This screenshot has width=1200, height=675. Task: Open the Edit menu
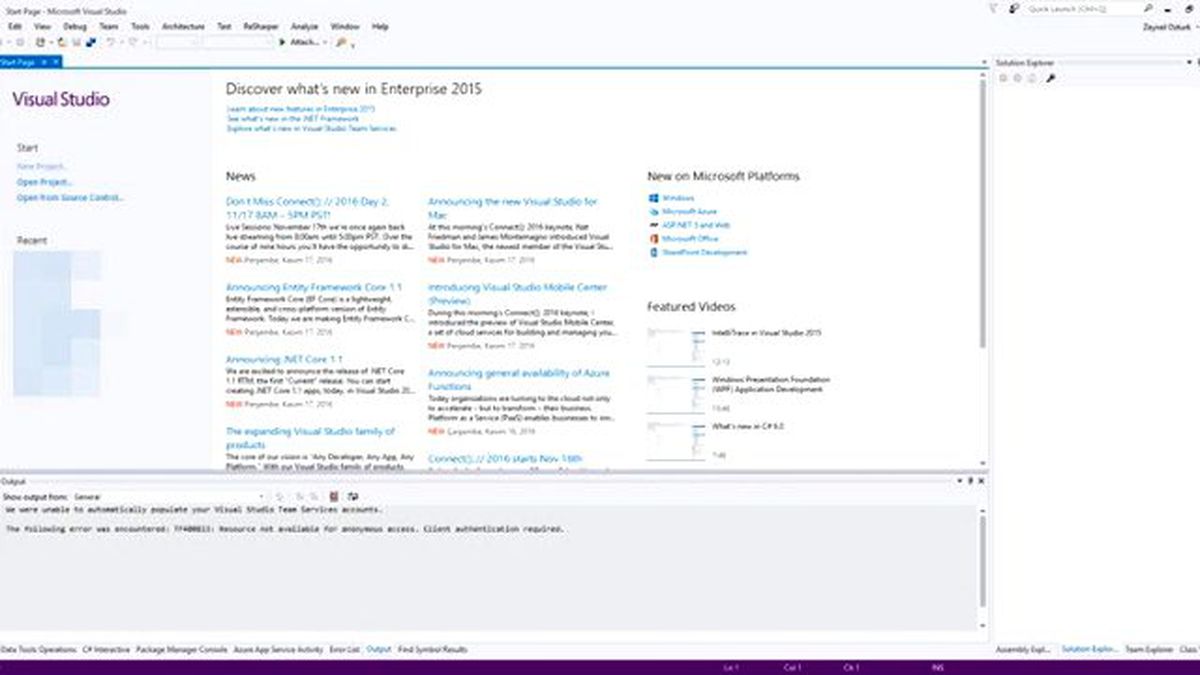[15, 26]
